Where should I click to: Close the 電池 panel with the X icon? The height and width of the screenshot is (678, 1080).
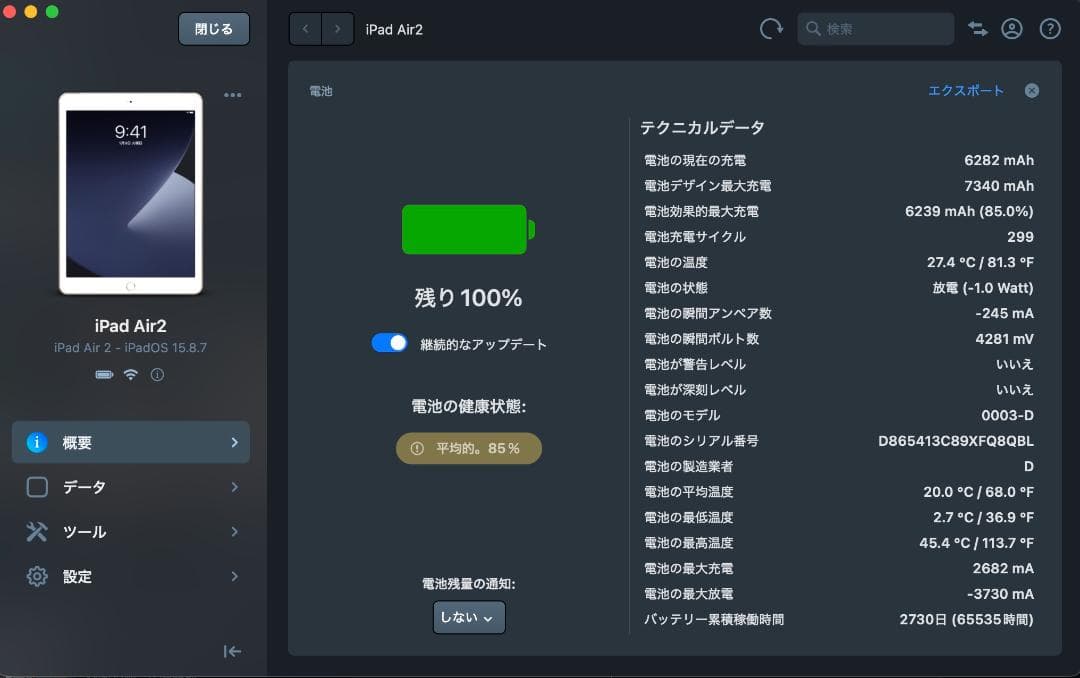(x=1032, y=91)
